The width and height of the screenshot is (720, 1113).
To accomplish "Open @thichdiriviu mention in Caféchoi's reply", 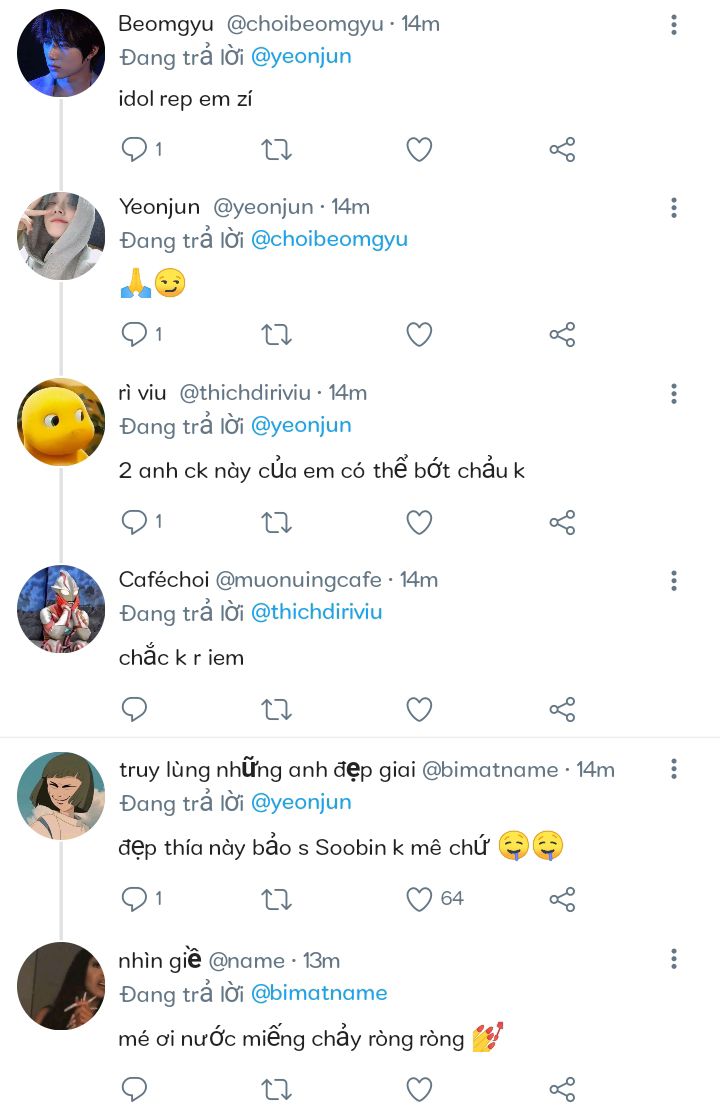I will [x=317, y=612].
